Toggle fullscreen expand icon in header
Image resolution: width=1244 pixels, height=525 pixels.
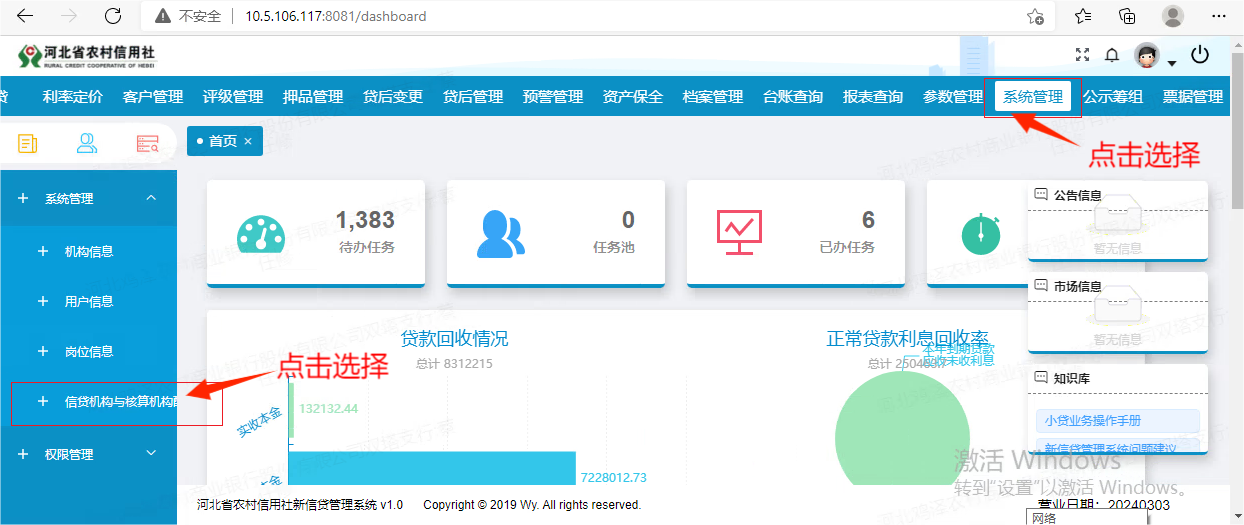[x=1082, y=55]
